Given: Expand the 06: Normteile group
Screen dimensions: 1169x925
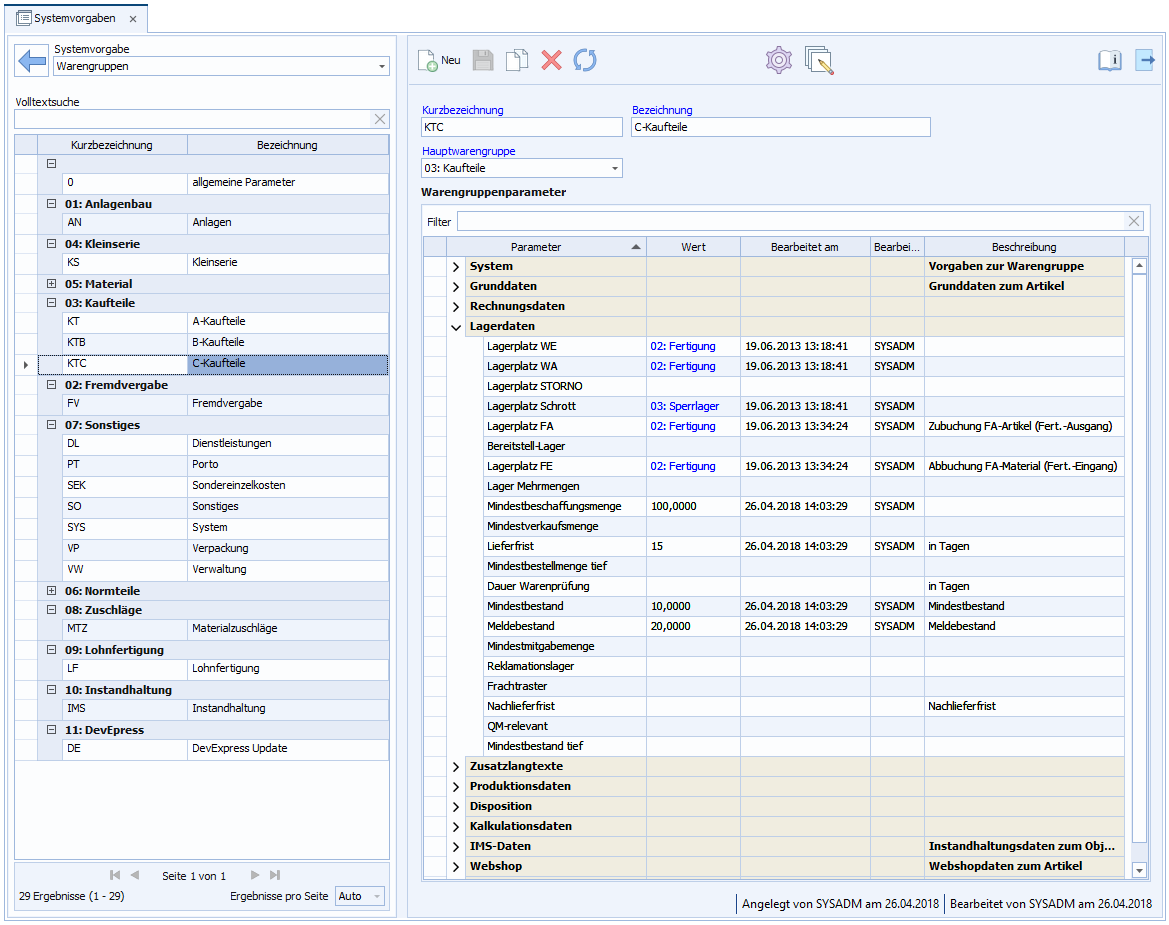Looking at the screenshot, I should click(51, 591).
